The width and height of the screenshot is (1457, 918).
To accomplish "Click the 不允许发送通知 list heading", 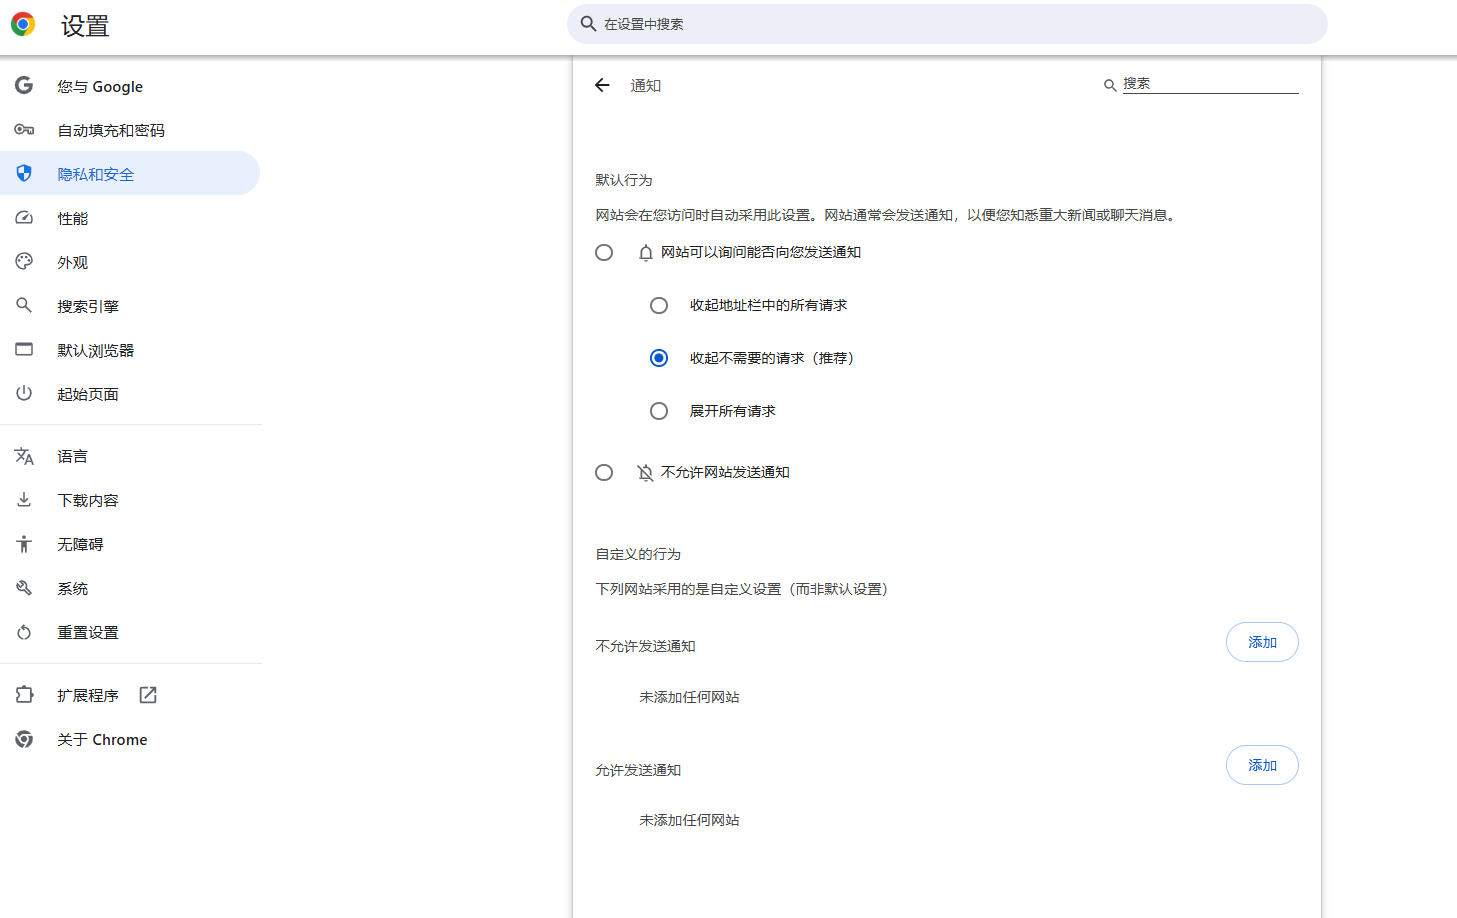I will [646, 646].
